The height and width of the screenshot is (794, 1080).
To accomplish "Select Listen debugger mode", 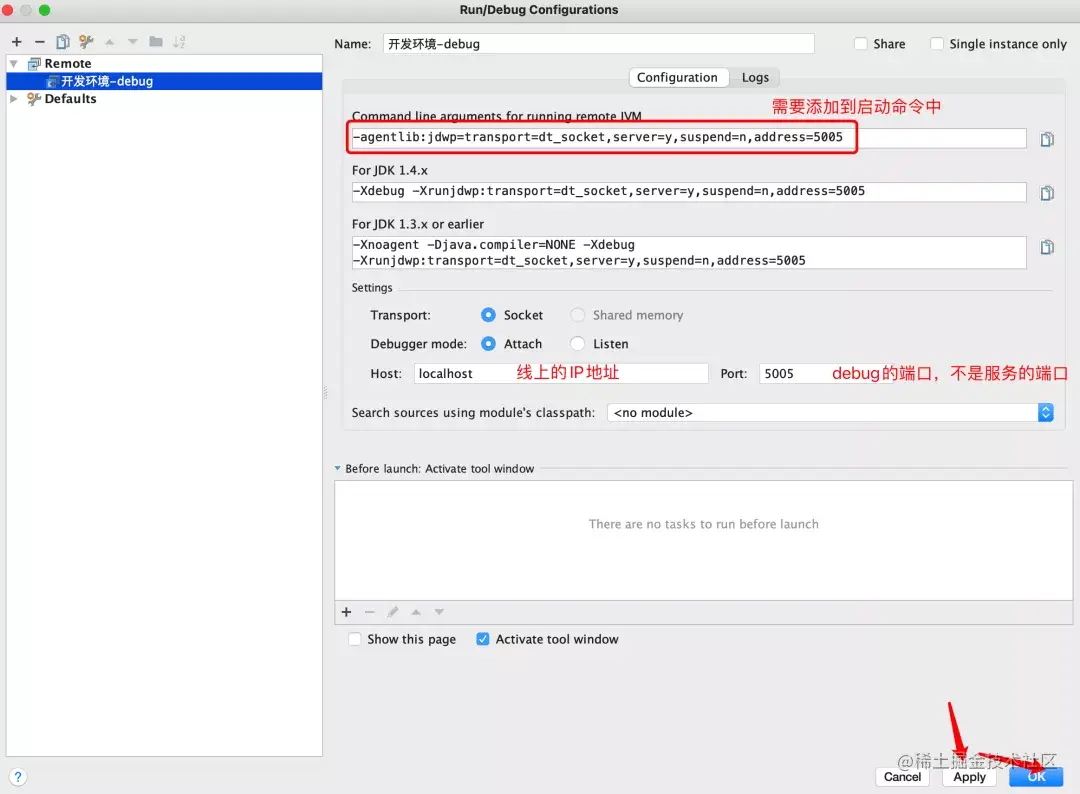I will coord(578,343).
